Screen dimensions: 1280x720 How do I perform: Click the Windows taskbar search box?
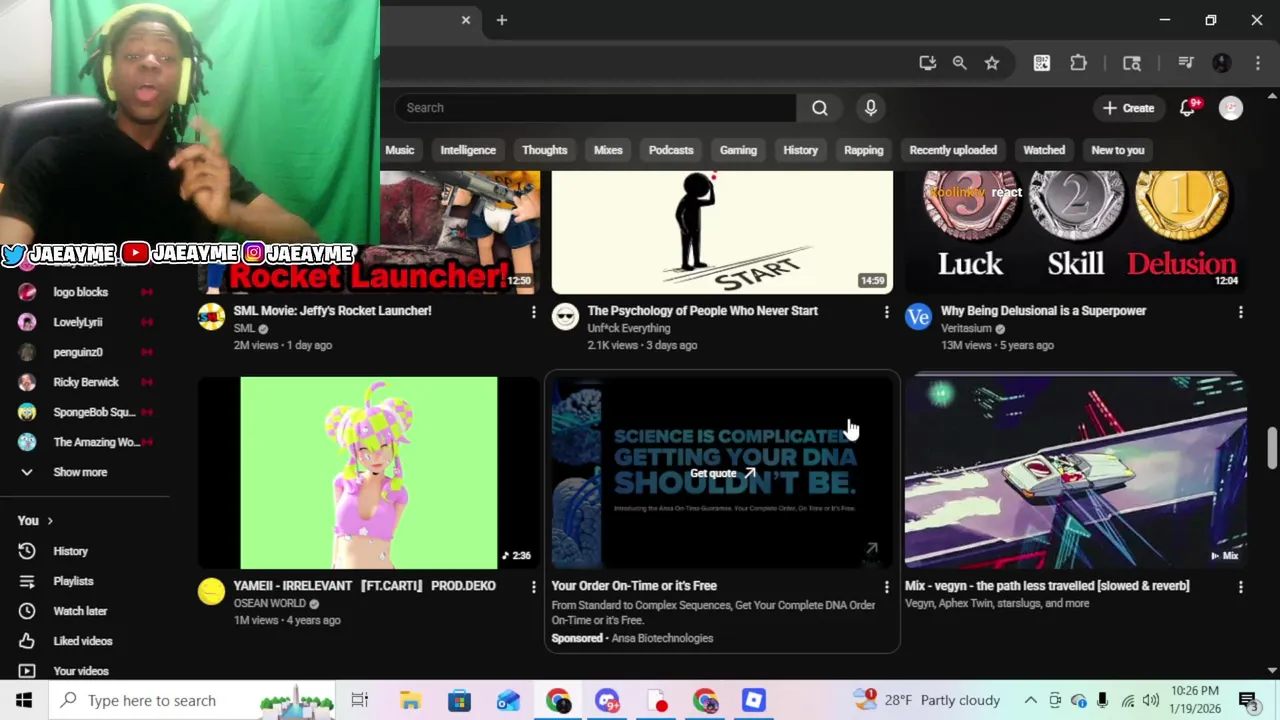click(x=192, y=700)
